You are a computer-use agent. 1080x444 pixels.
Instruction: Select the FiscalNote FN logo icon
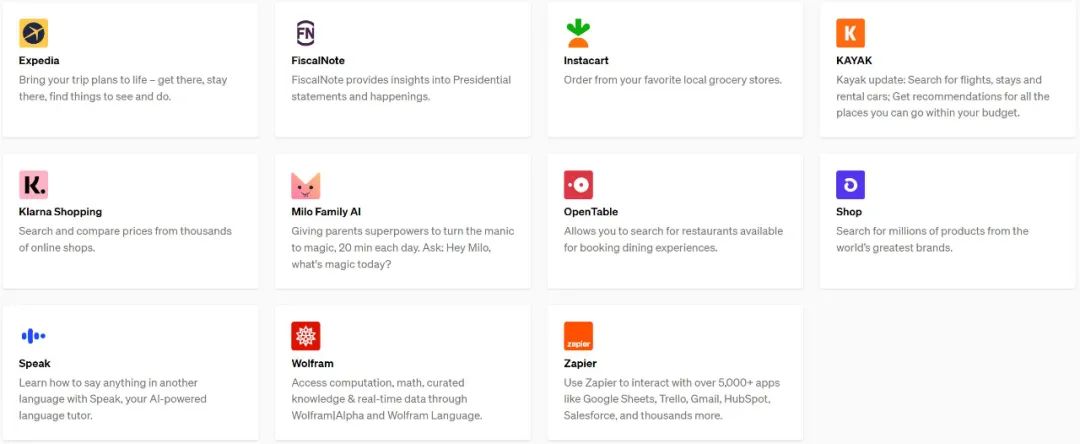(x=306, y=33)
